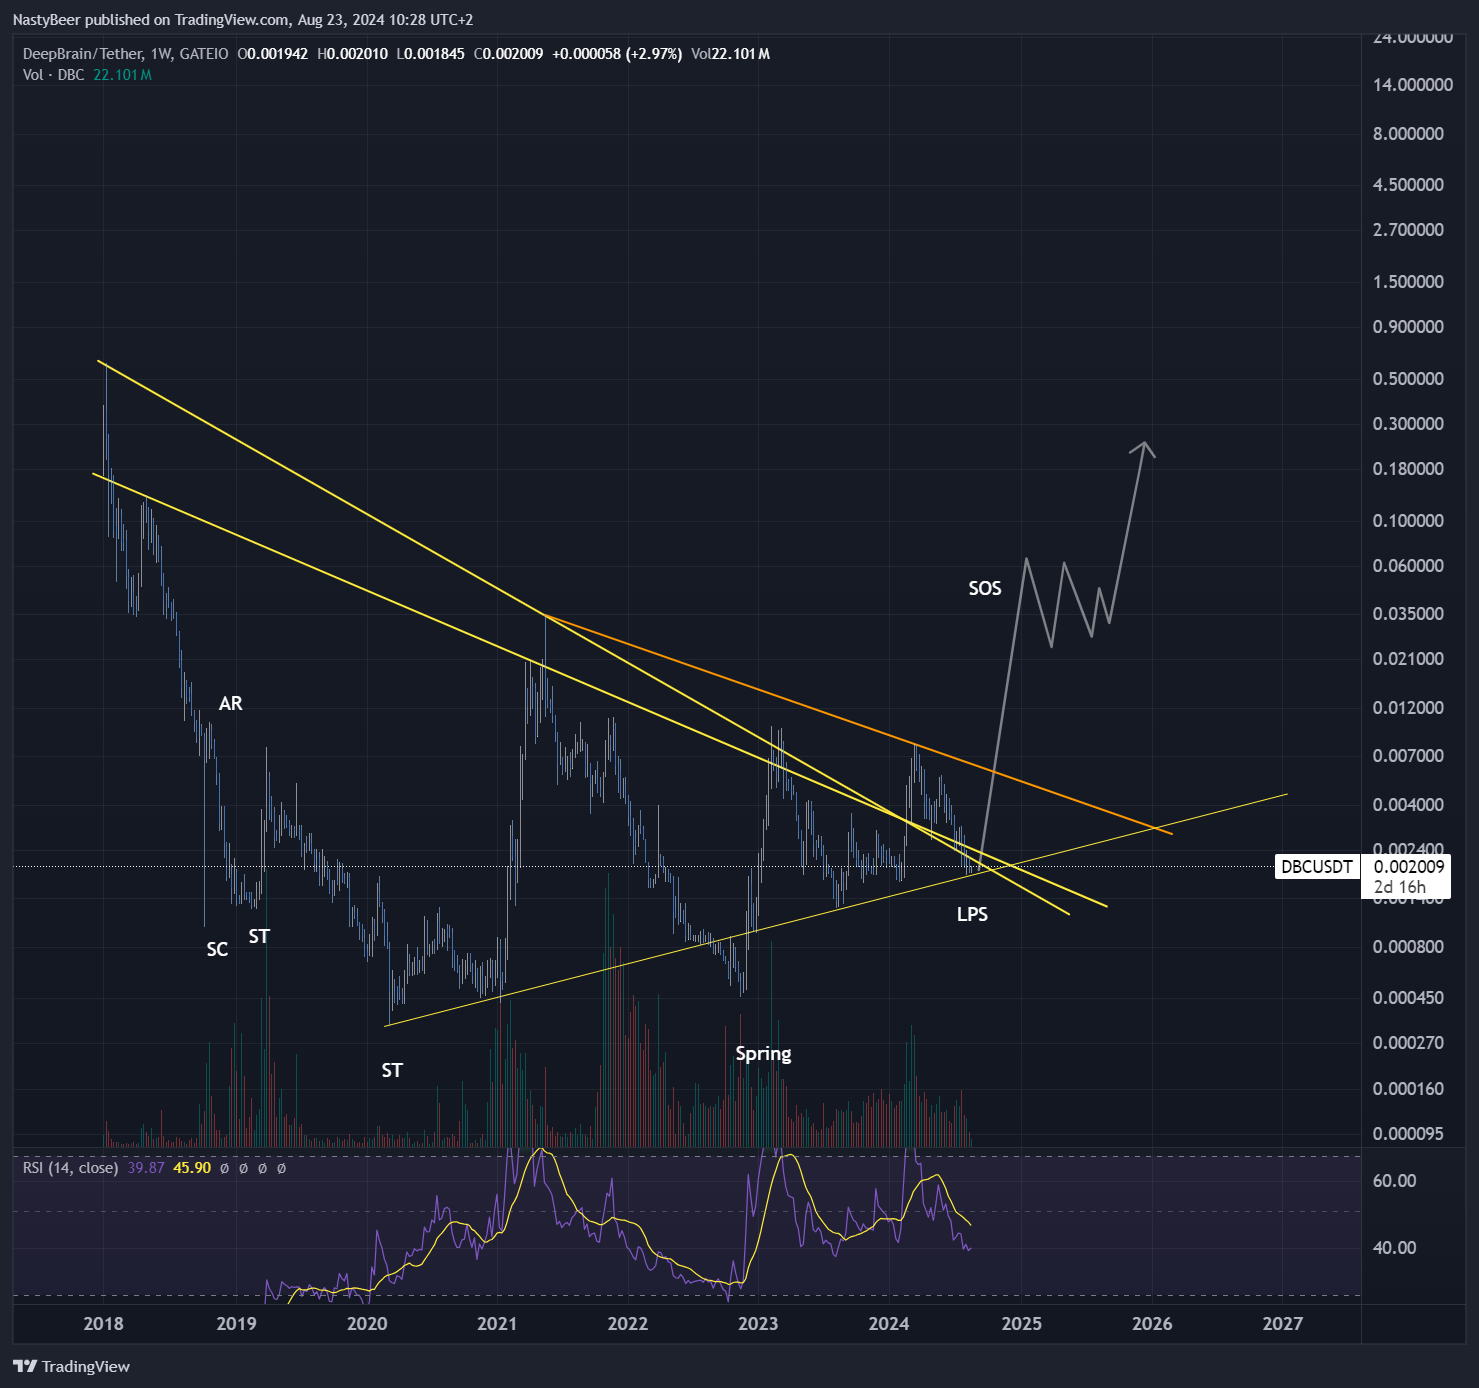Click the 14.000000 price axis label
1479x1388 pixels.
pos(1413,85)
